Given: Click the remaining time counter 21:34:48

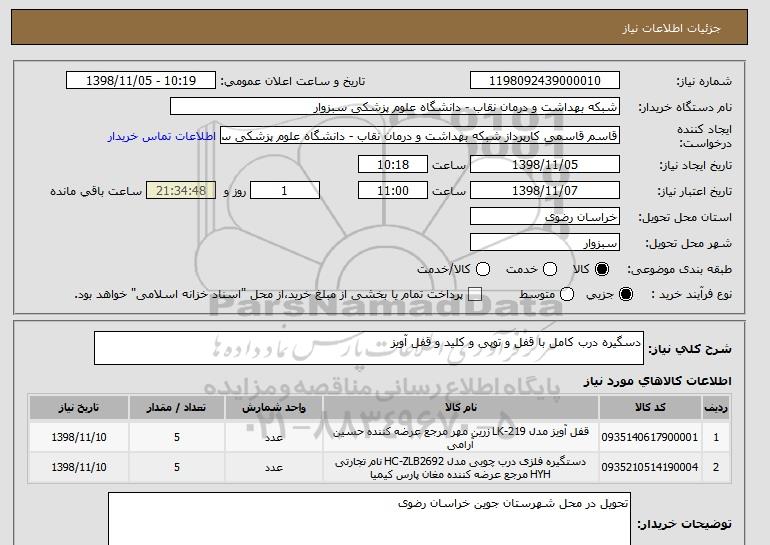Looking at the screenshot, I should pos(181,191).
